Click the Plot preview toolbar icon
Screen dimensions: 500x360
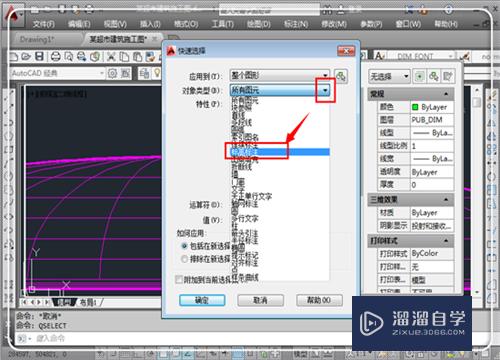69,57
